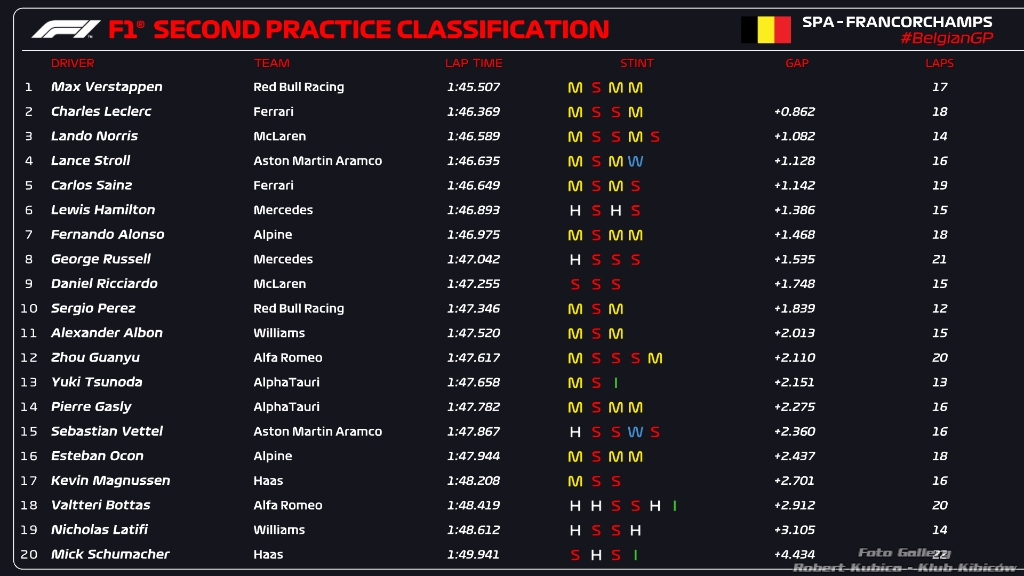Open the #BelgianGP hashtag
Image resolution: width=1024 pixels, height=576 pixels.
945,38
